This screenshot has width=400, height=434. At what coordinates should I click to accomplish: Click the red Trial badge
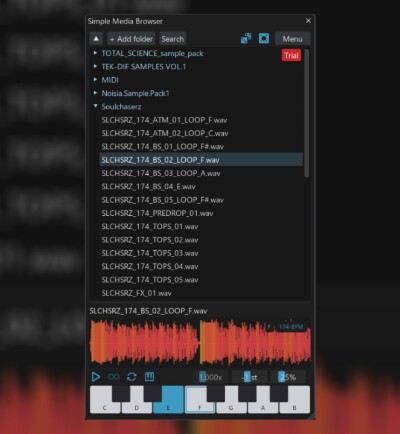tap(291, 55)
